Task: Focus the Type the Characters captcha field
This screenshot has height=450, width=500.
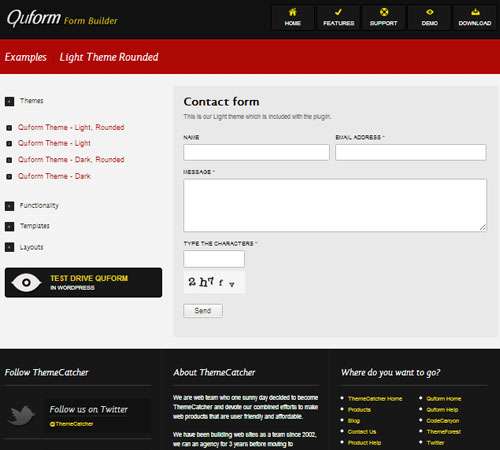Action: [x=214, y=259]
